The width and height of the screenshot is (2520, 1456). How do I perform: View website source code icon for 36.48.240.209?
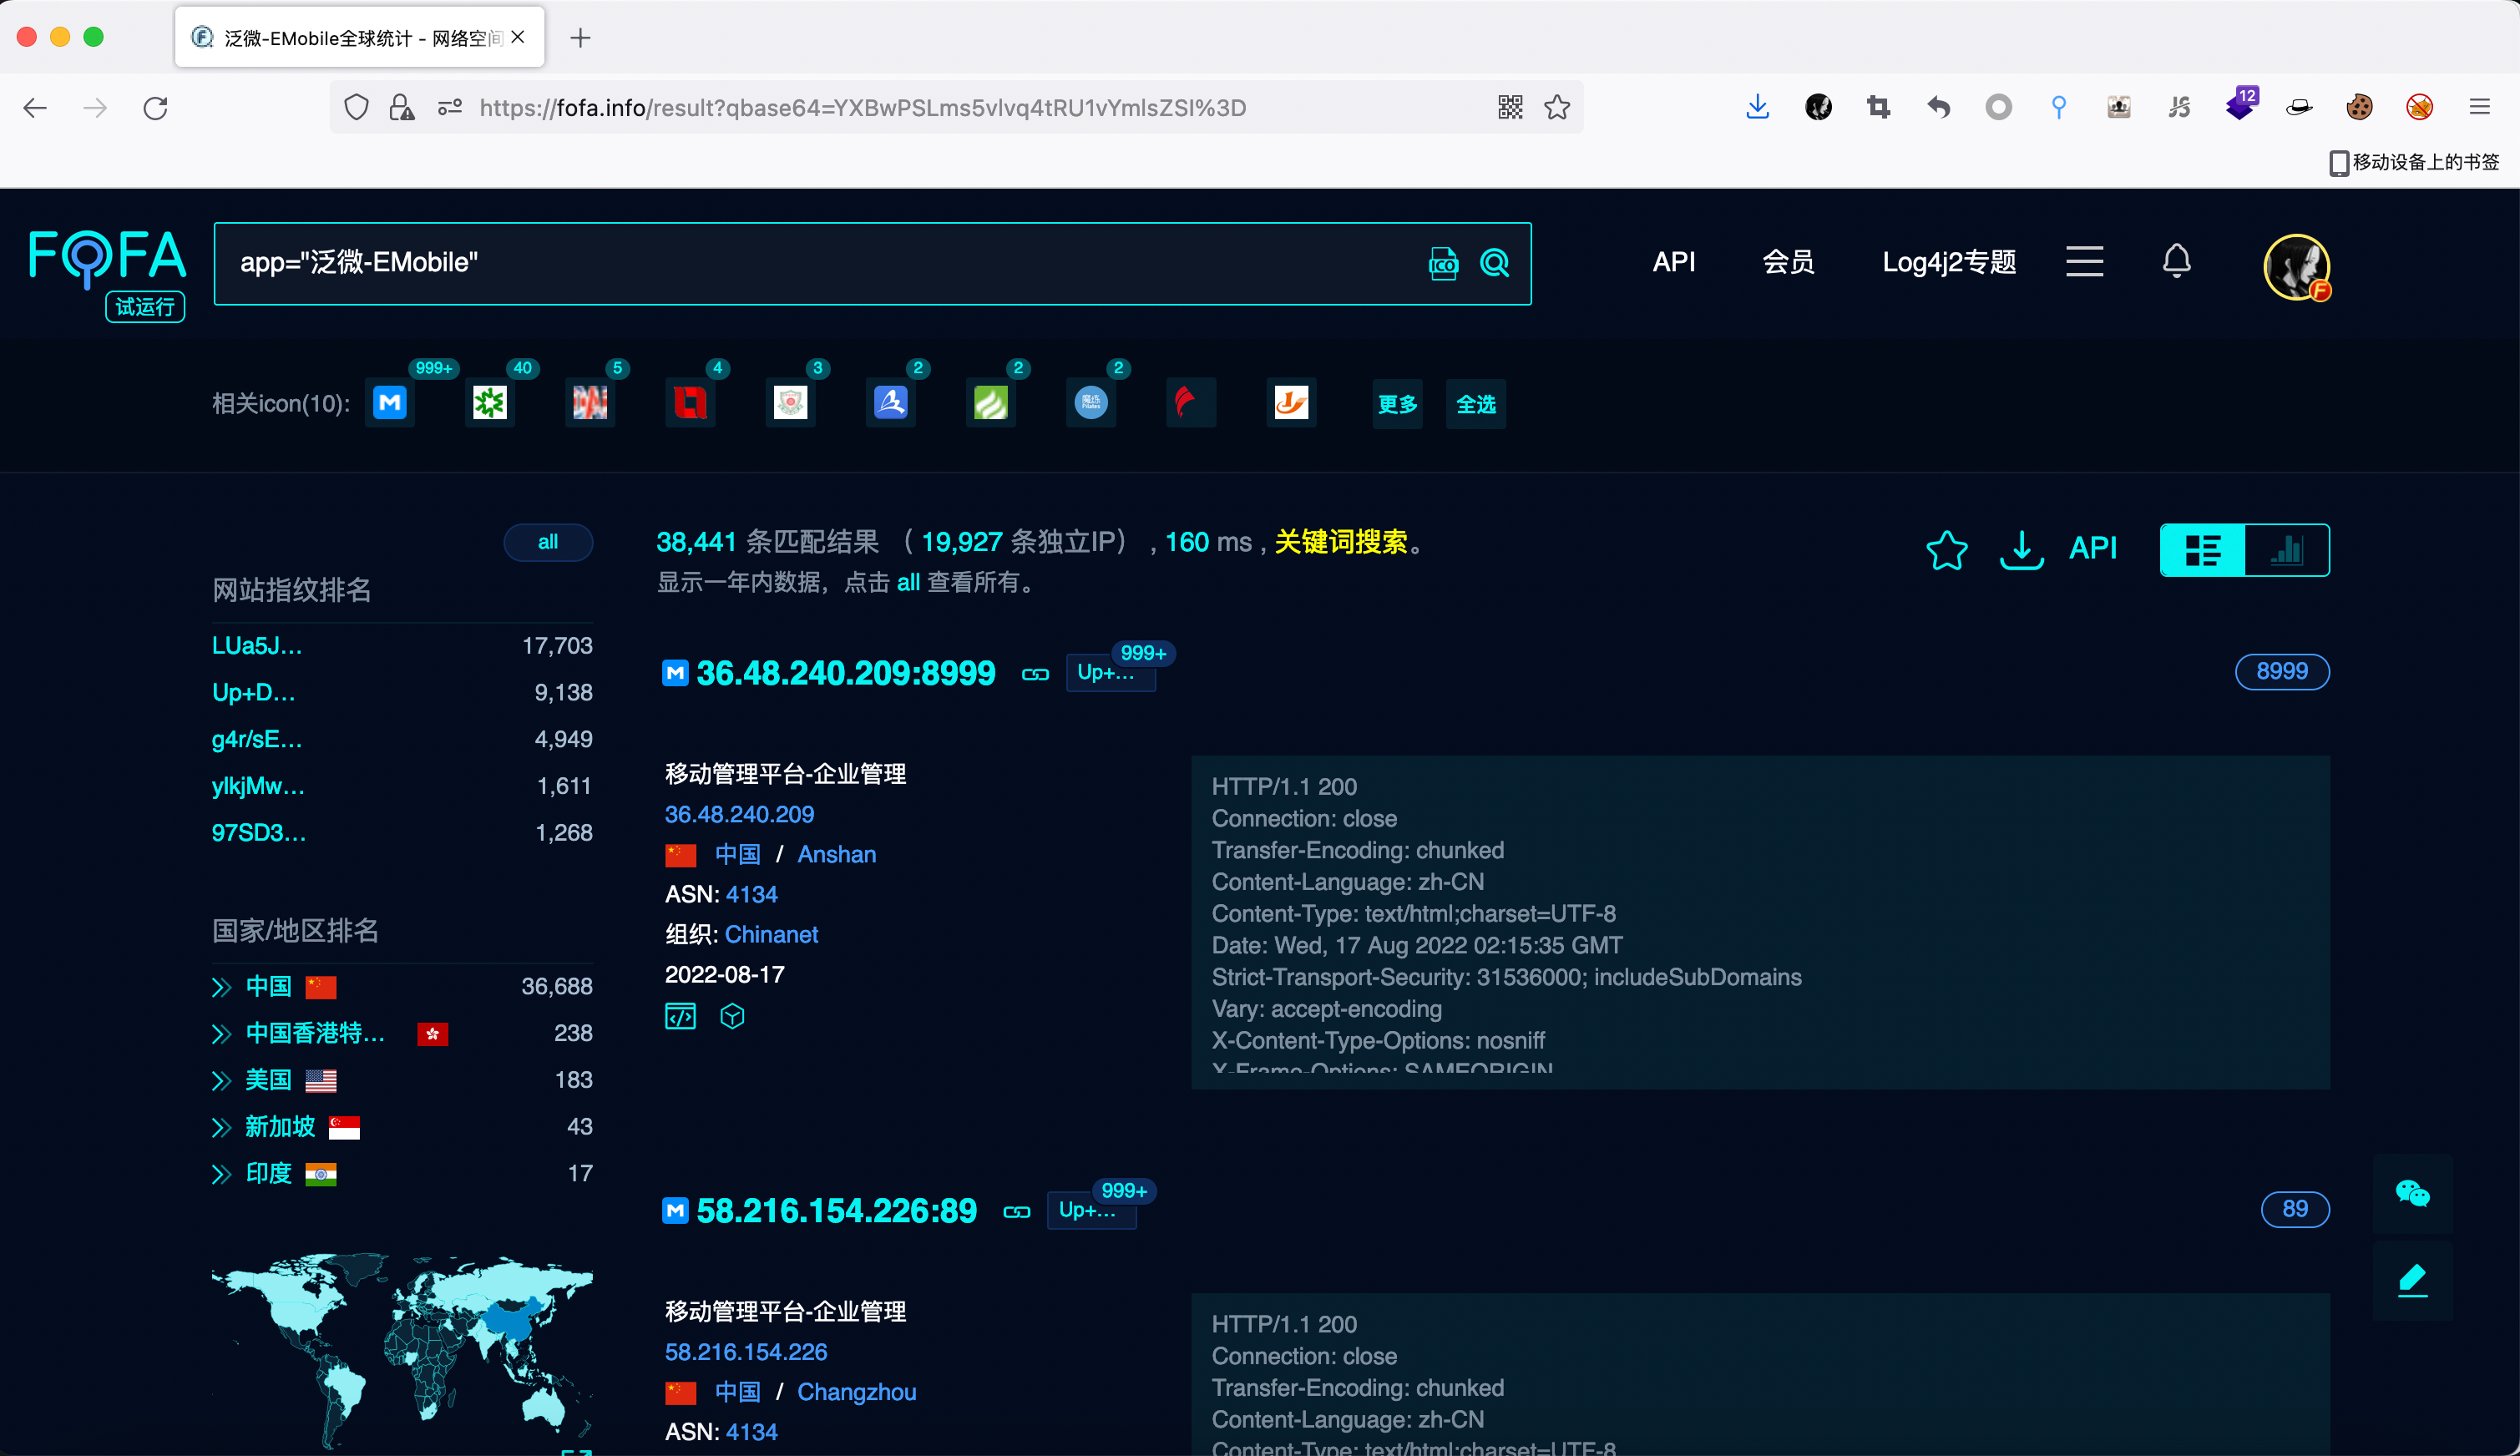coord(680,1016)
